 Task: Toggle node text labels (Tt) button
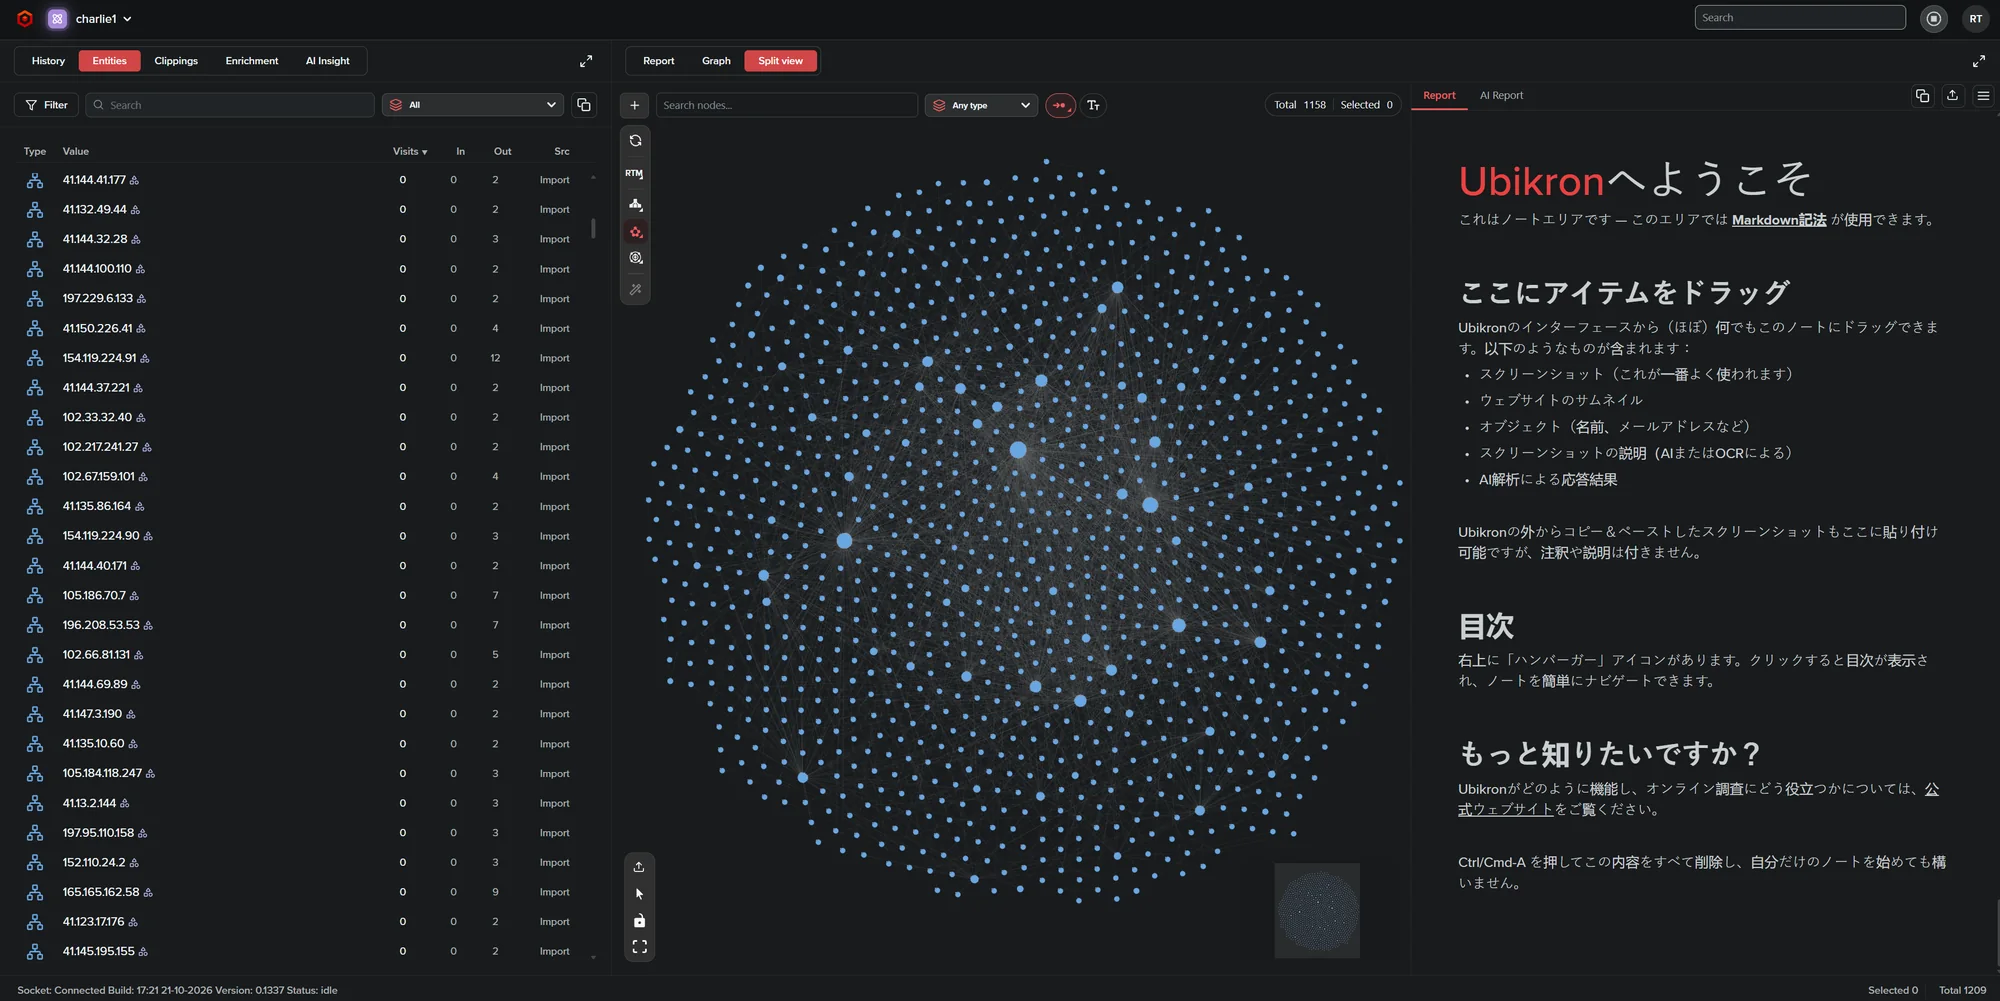pos(1093,105)
